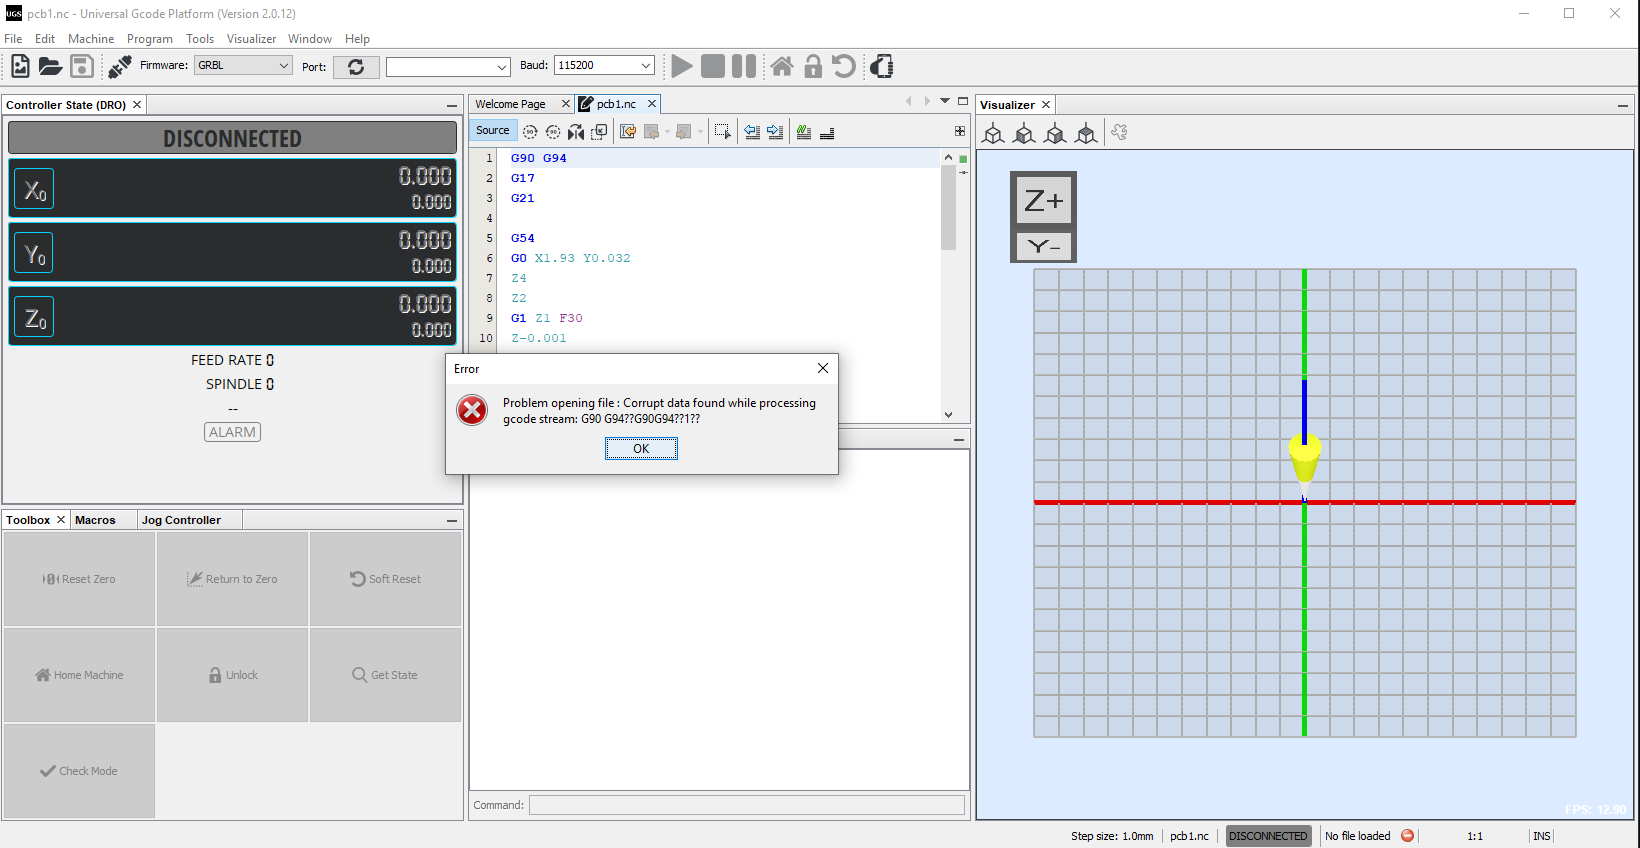Click the connect to controller plug icon
Viewport: 1640px width, 848px height.
120,67
